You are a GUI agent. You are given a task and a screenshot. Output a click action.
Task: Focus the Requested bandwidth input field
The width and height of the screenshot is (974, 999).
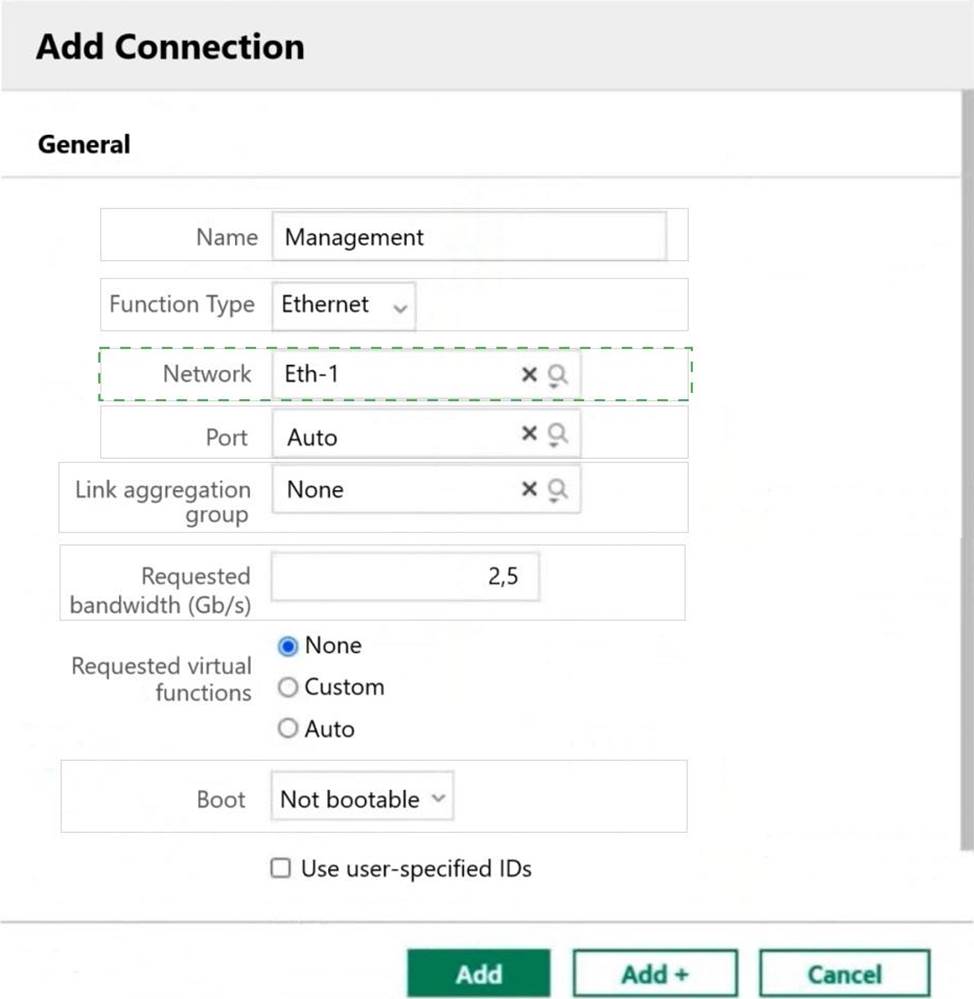tap(405, 577)
